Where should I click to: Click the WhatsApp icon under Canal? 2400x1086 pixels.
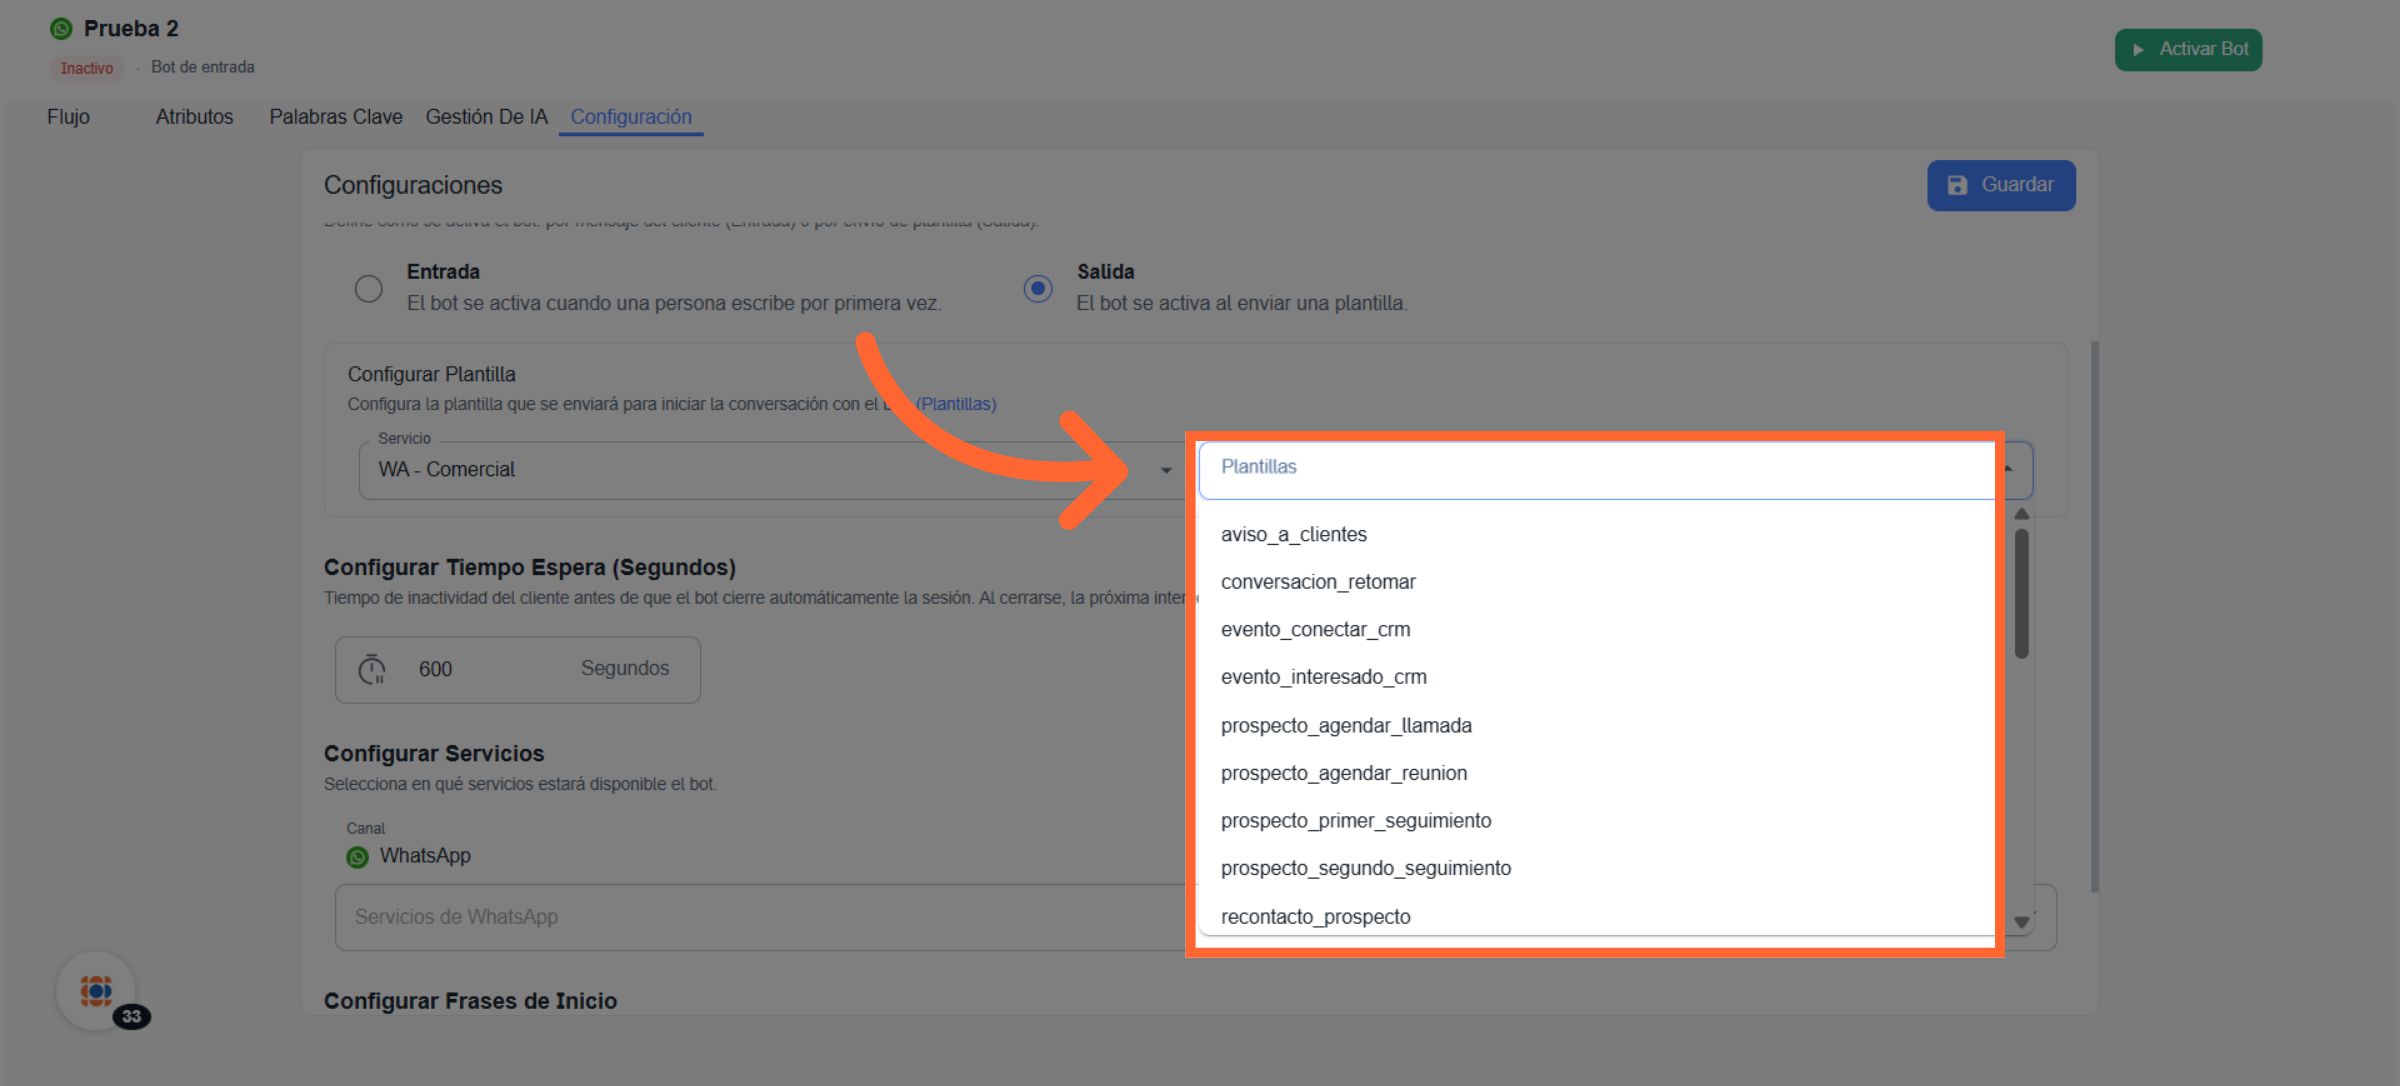357,857
